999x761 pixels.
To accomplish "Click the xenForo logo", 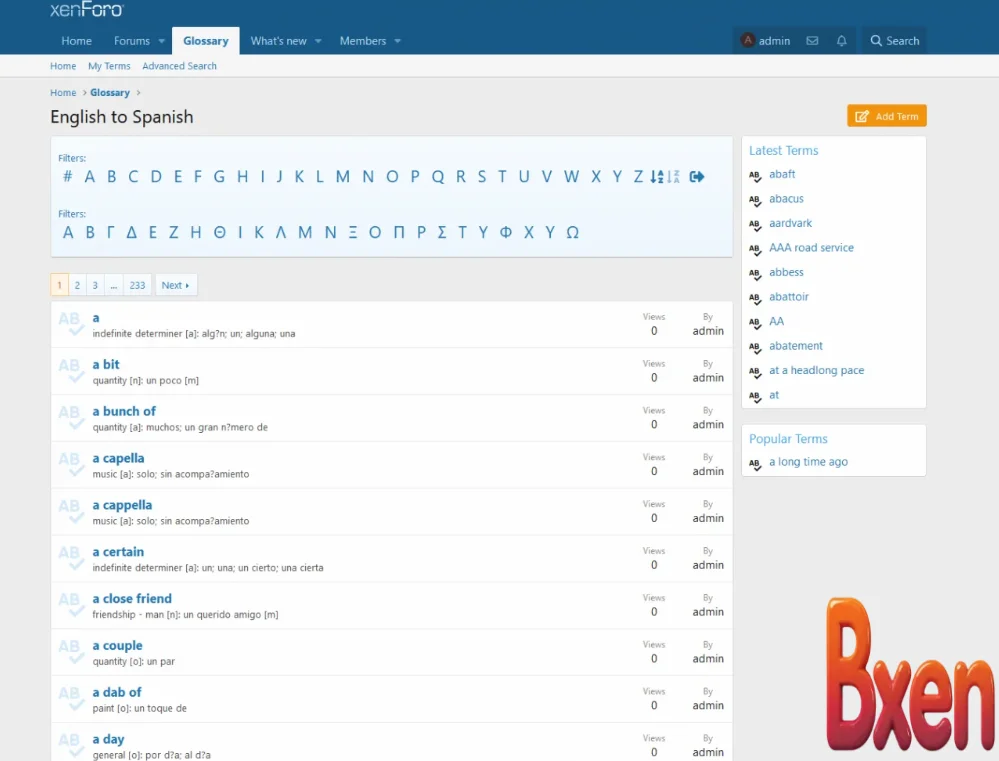I will click(87, 10).
